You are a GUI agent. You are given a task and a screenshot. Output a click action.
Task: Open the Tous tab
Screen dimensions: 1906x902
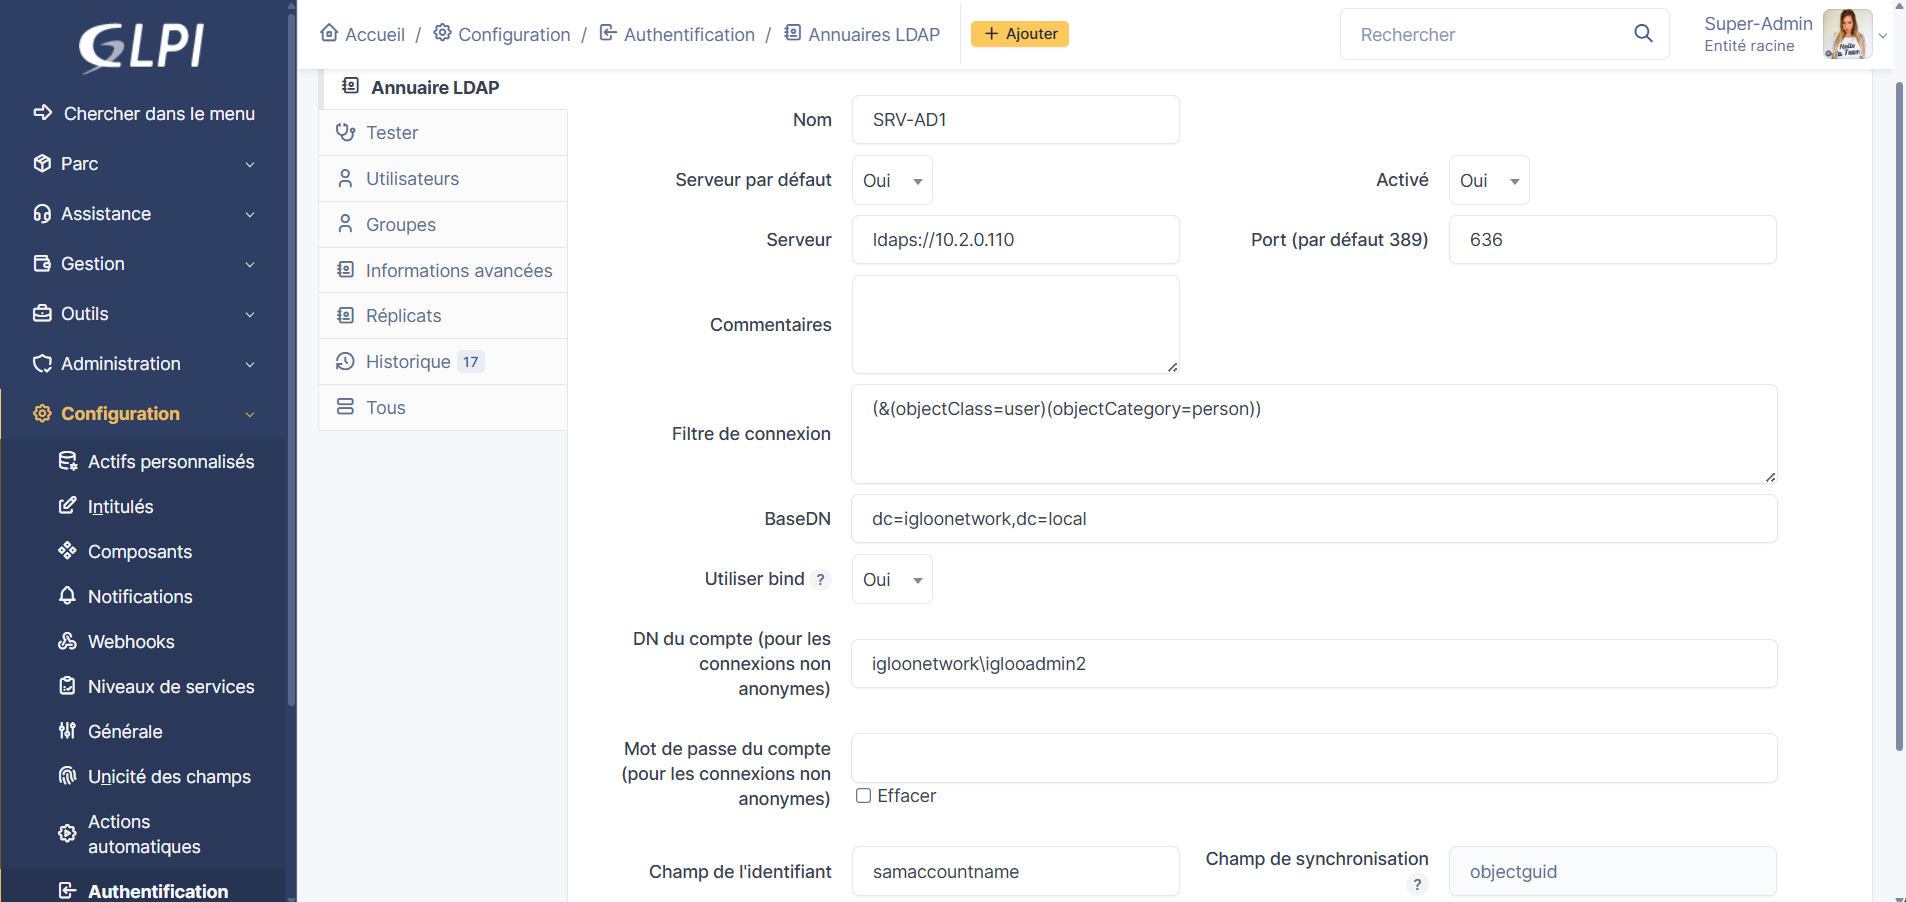click(443, 407)
